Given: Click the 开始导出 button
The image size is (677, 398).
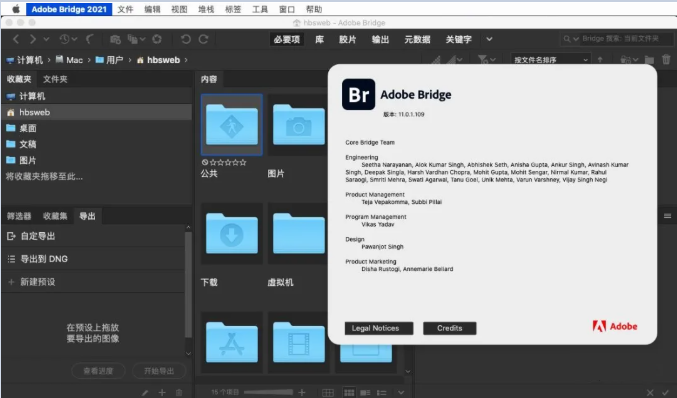Looking at the screenshot, I should (159, 371).
